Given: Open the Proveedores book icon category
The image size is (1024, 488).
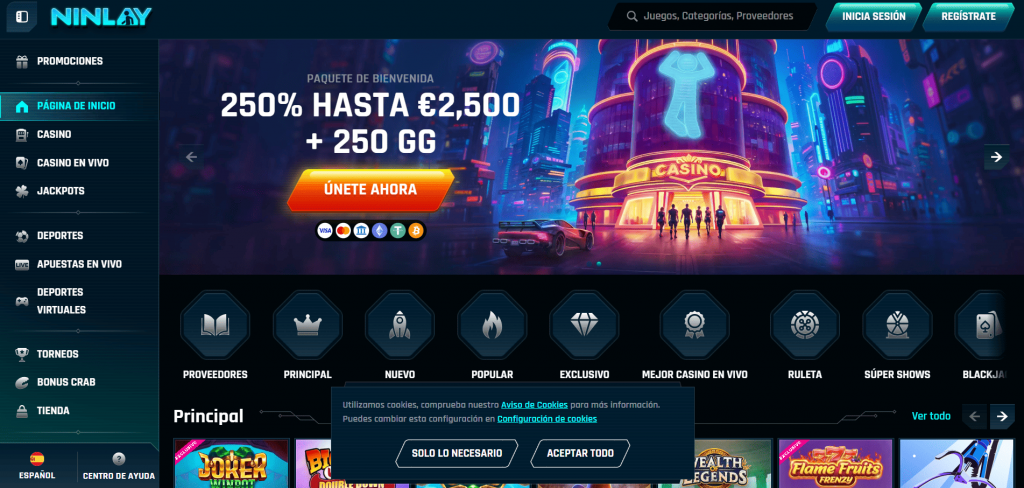Looking at the screenshot, I should click(215, 325).
